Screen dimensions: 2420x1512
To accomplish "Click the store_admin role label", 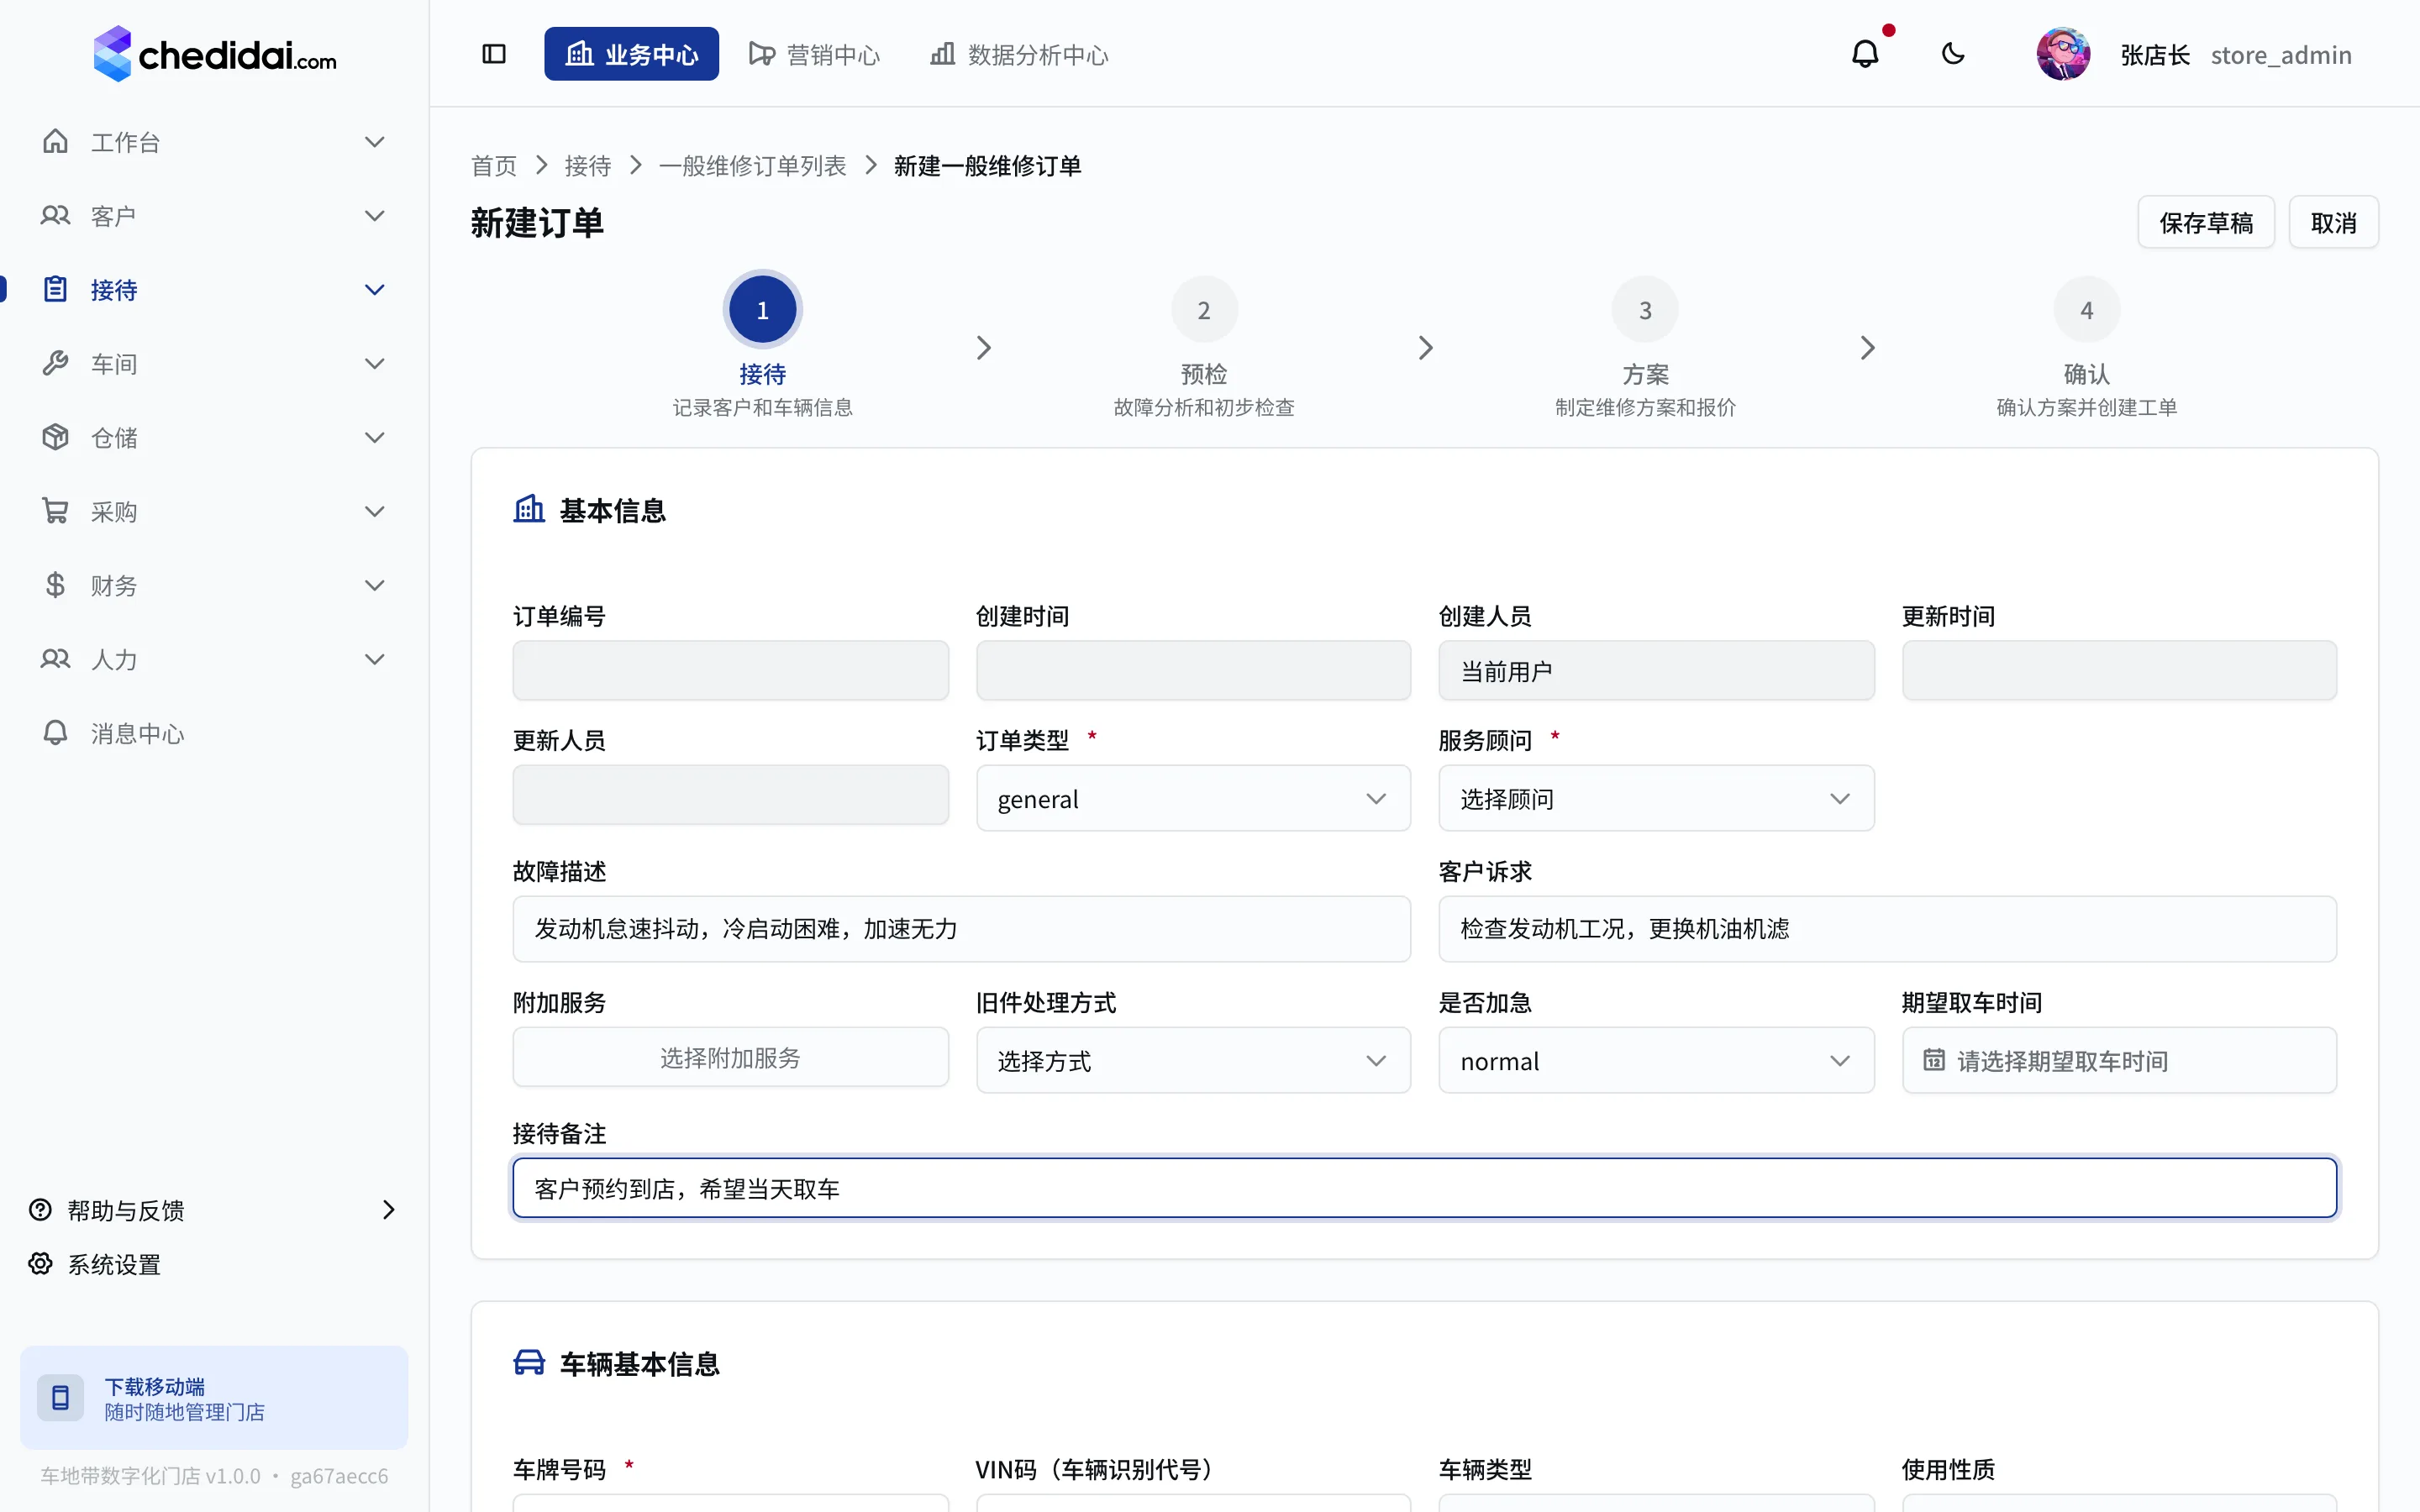I will point(2280,55).
